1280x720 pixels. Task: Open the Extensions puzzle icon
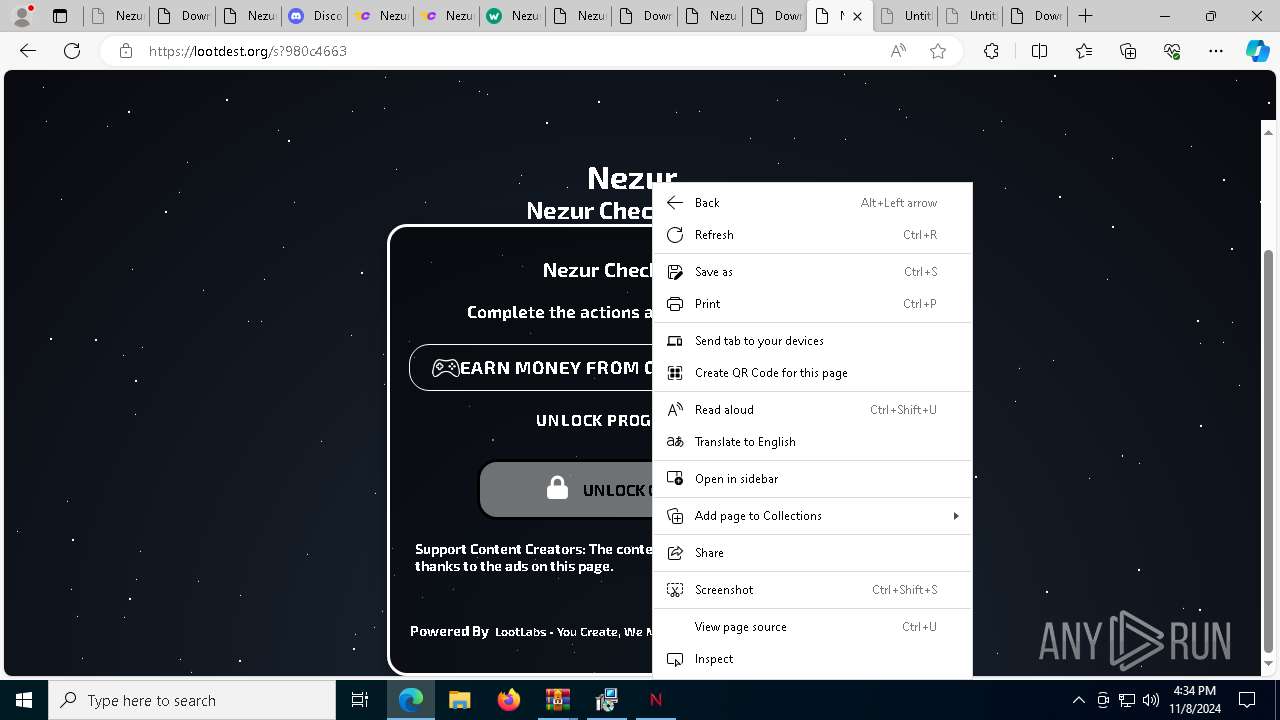pos(991,51)
